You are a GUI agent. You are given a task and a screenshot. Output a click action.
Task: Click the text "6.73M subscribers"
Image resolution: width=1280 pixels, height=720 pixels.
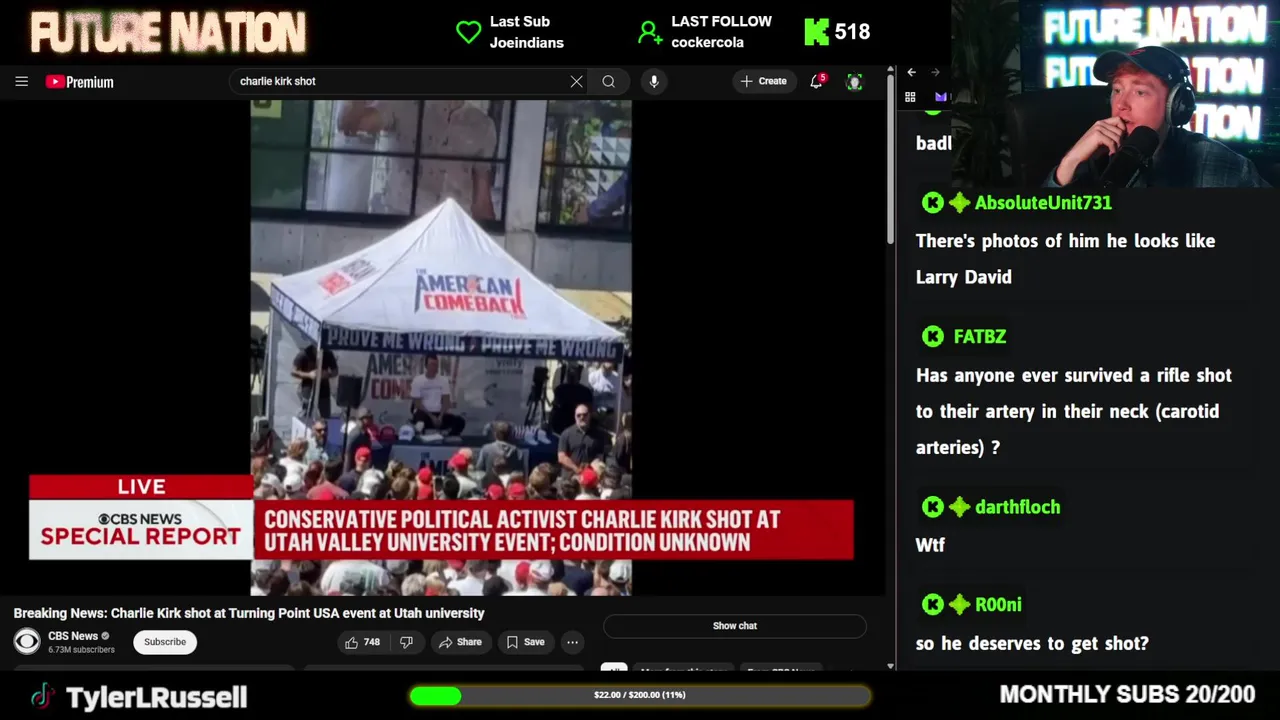(x=82, y=650)
